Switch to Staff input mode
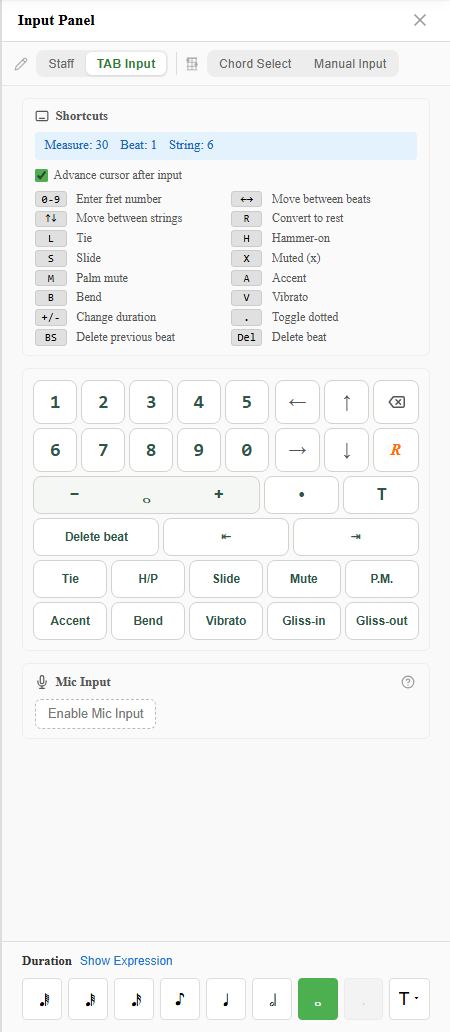 click(x=61, y=64)
